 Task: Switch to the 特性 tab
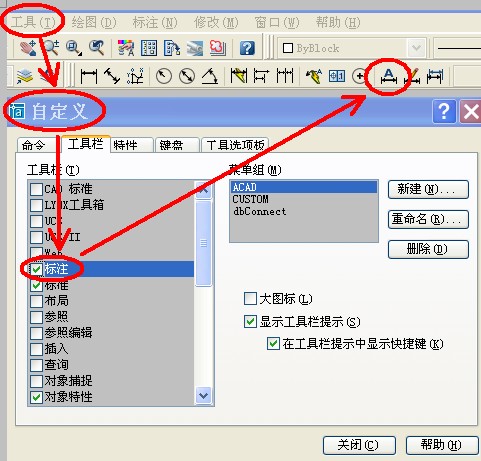[131, 145]
